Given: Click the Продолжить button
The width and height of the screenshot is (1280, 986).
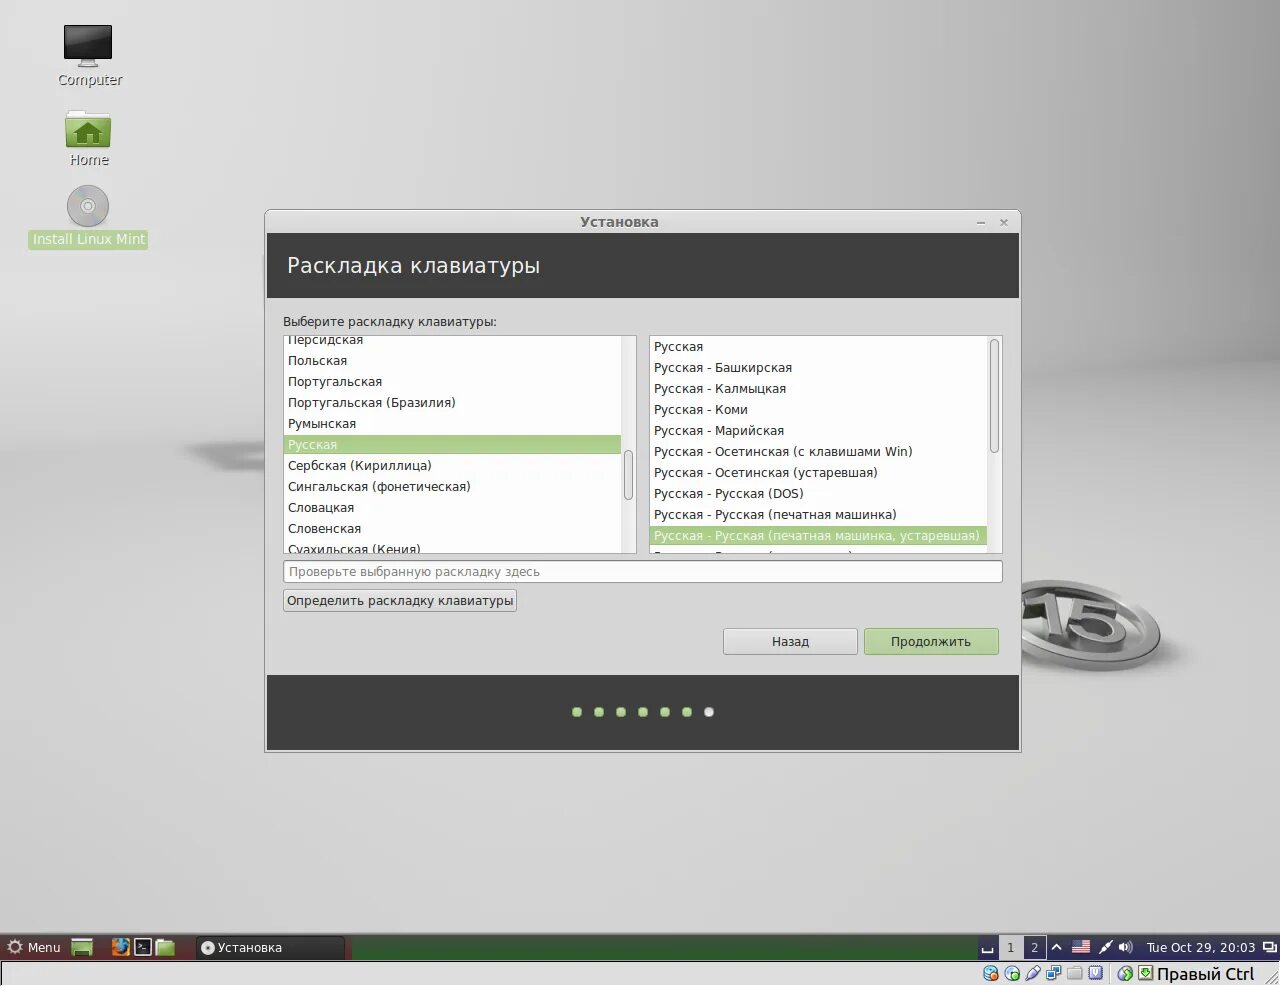Looking at the screenshot, I should point(931,642).
